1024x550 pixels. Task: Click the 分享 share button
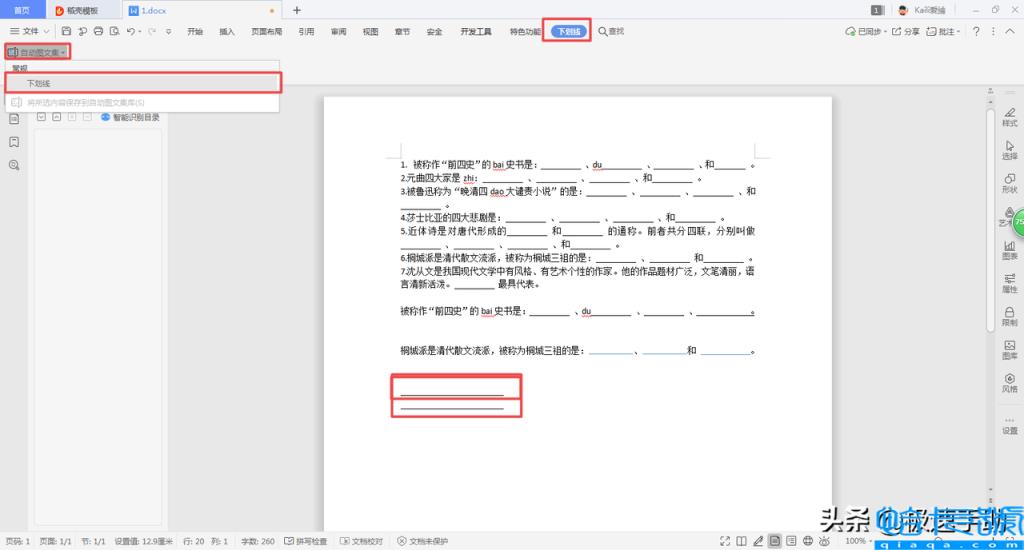click(x=906, y=31)
